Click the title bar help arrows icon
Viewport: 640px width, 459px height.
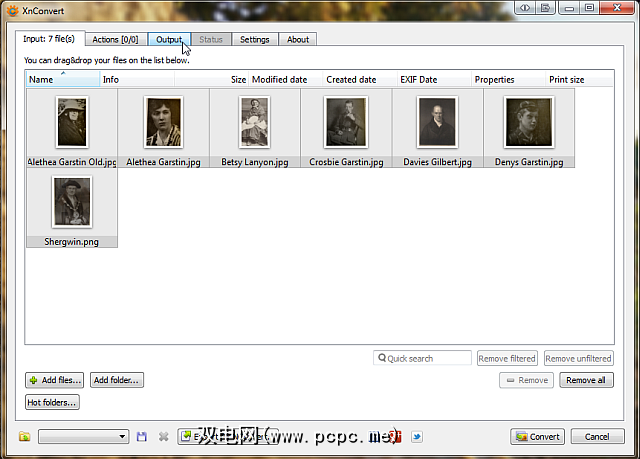[525, 8]
